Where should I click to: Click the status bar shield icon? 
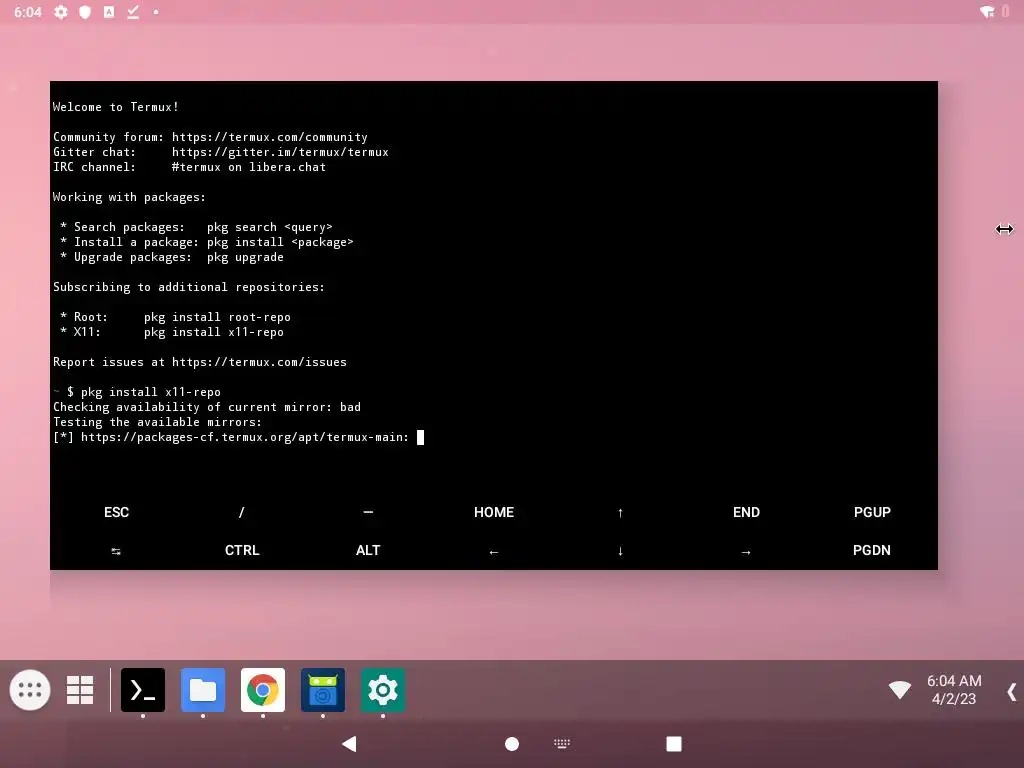click(x=85, y=12)
